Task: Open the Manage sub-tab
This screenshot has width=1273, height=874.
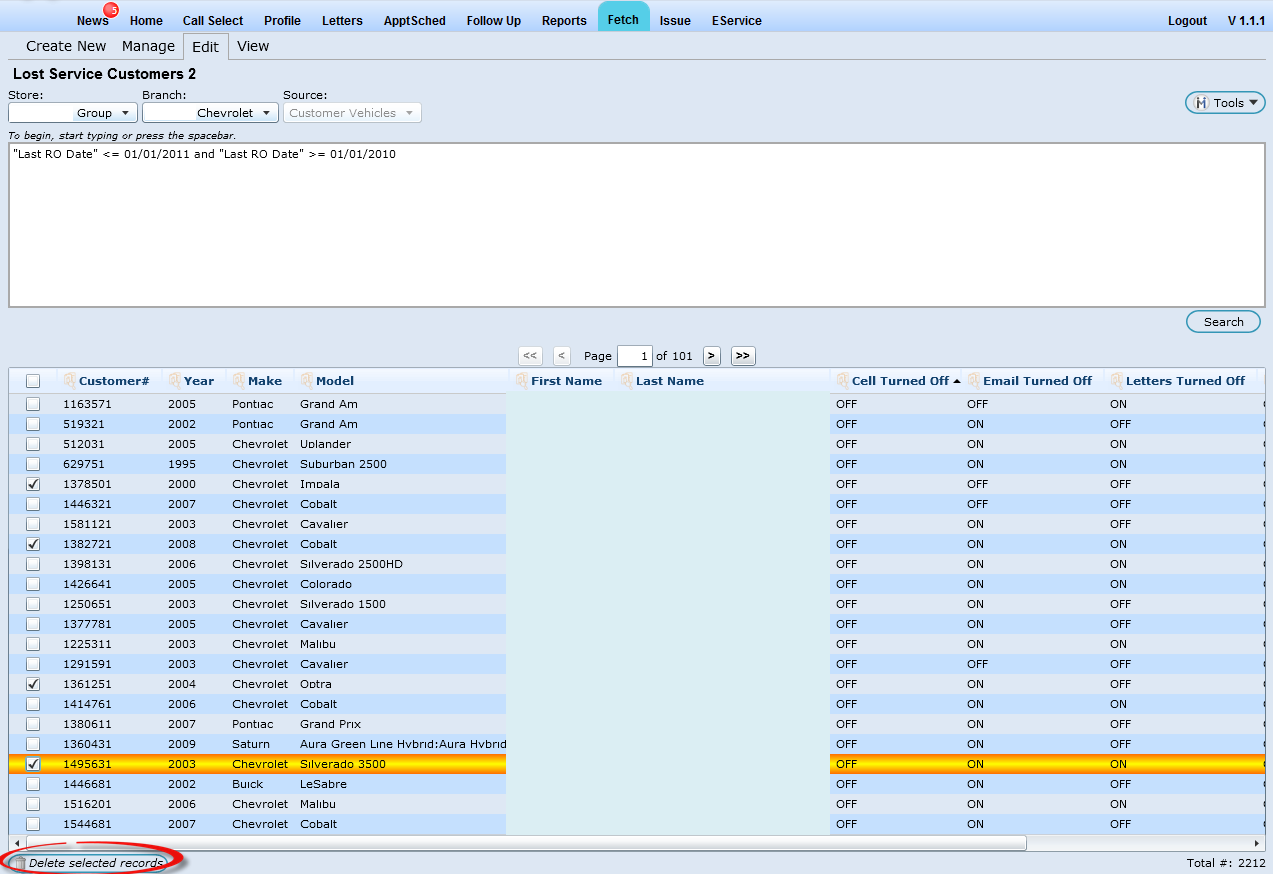Action: (148, 46)
